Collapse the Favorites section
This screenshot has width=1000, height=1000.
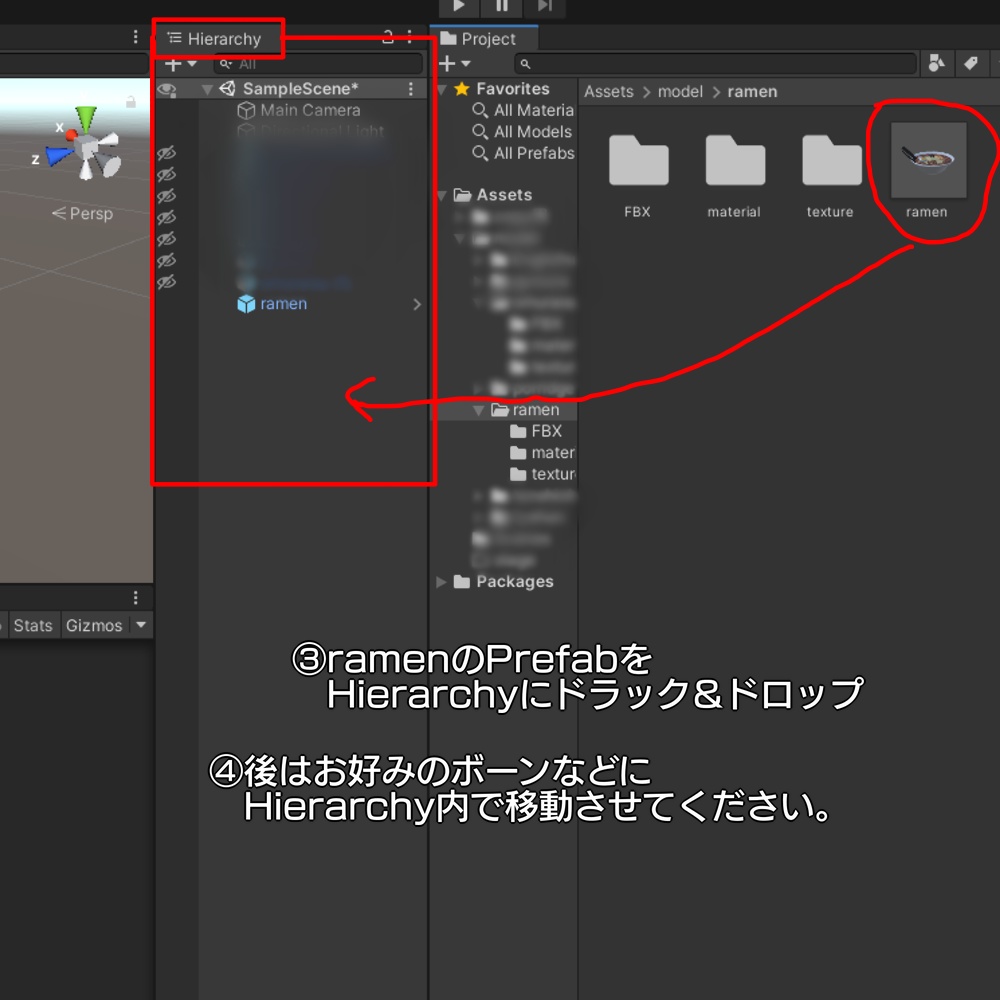441,89
